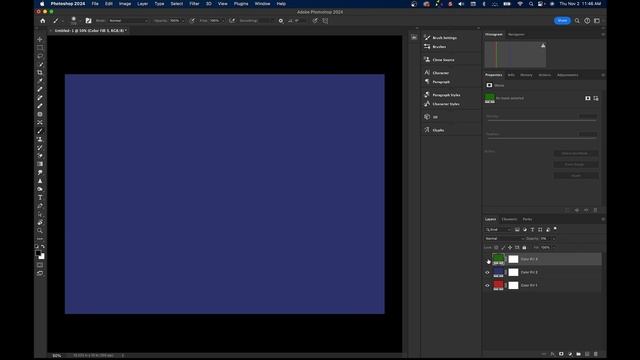Click foreground/background color swatches
Viewport: 640px width, 360px height.
[40, 255]
